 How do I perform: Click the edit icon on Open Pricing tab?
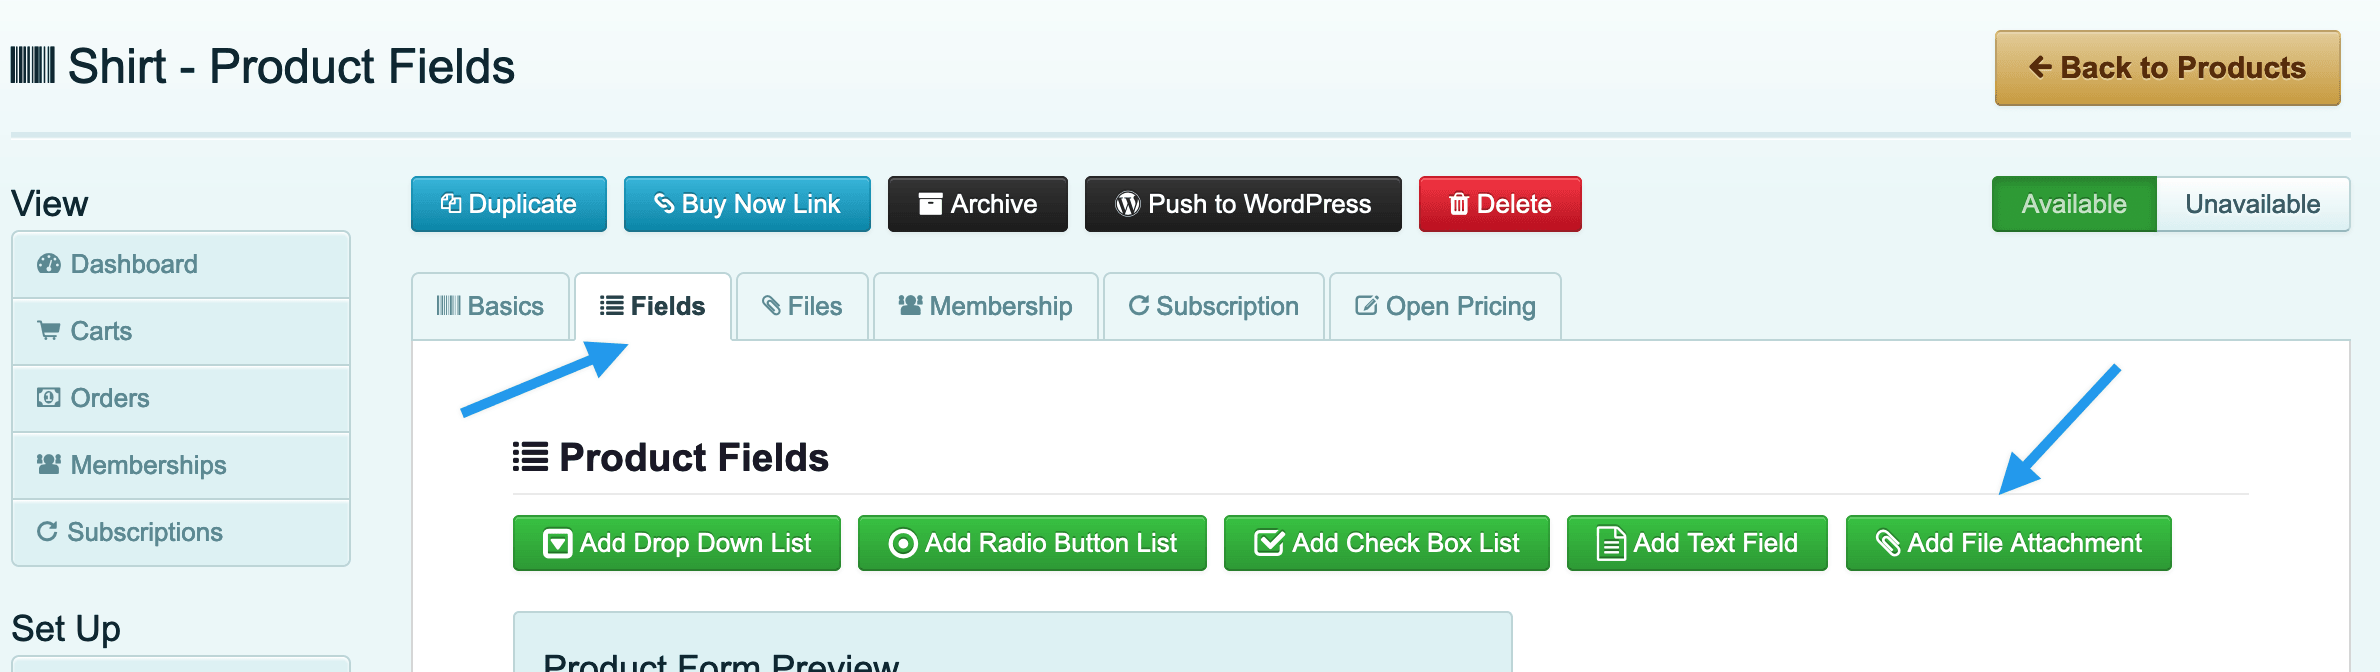(x=1367, y=305)
